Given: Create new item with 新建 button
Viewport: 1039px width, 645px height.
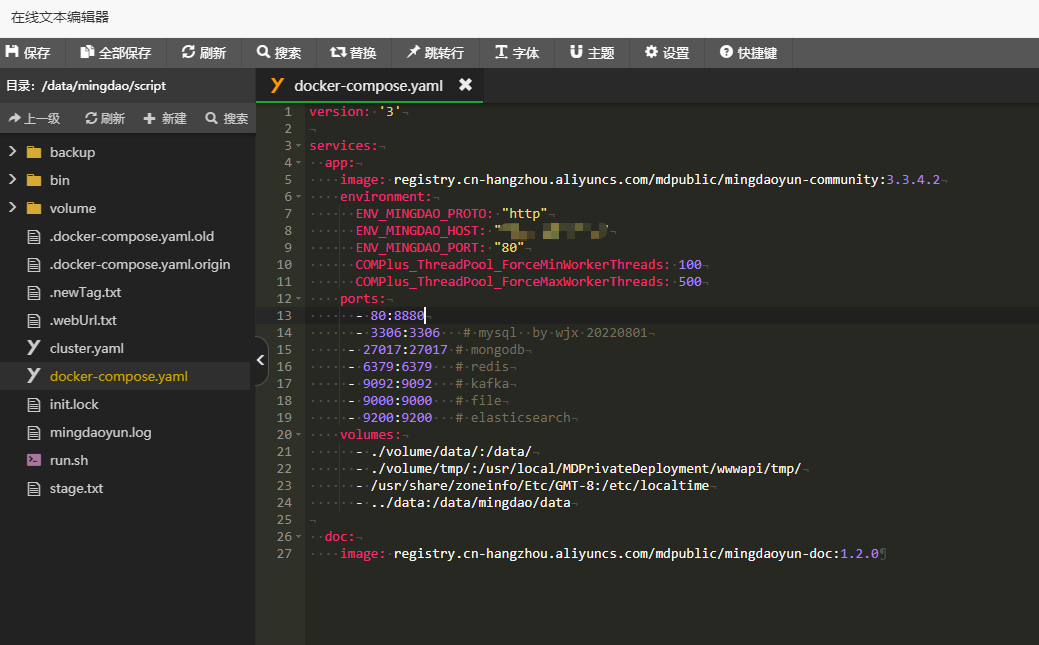Looking at the screenshot, I should [165, 118].
